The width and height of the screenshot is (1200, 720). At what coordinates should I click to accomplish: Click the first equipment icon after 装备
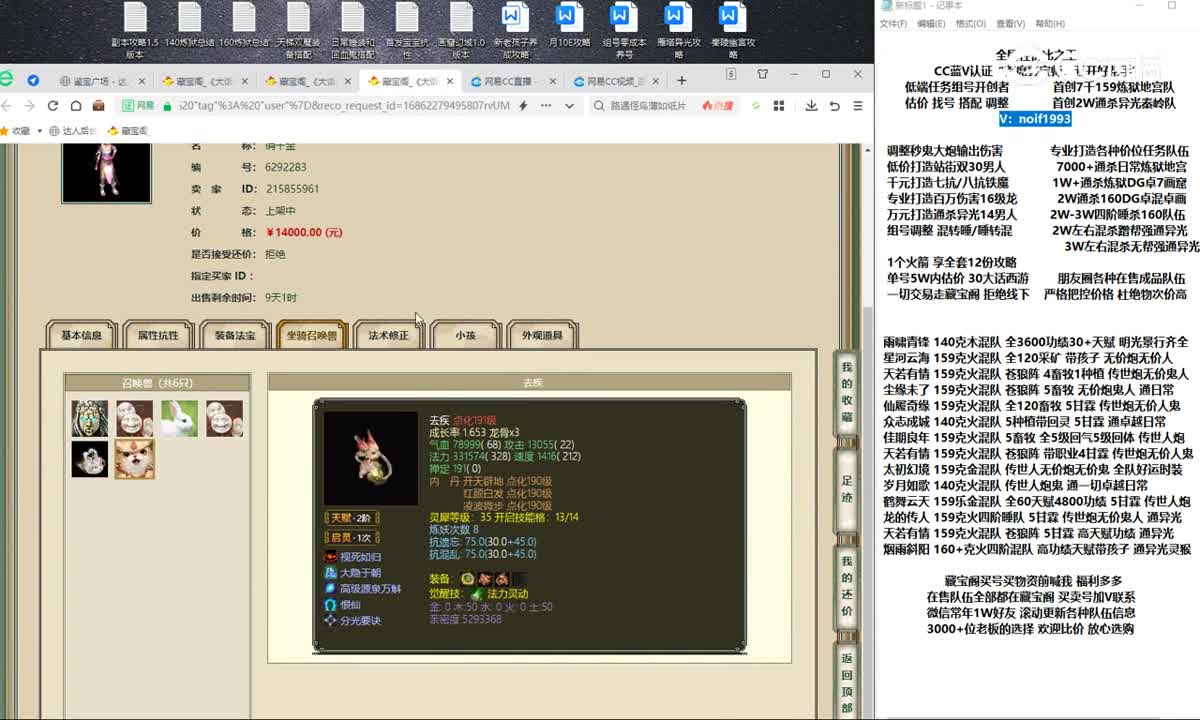click(467, 579)
